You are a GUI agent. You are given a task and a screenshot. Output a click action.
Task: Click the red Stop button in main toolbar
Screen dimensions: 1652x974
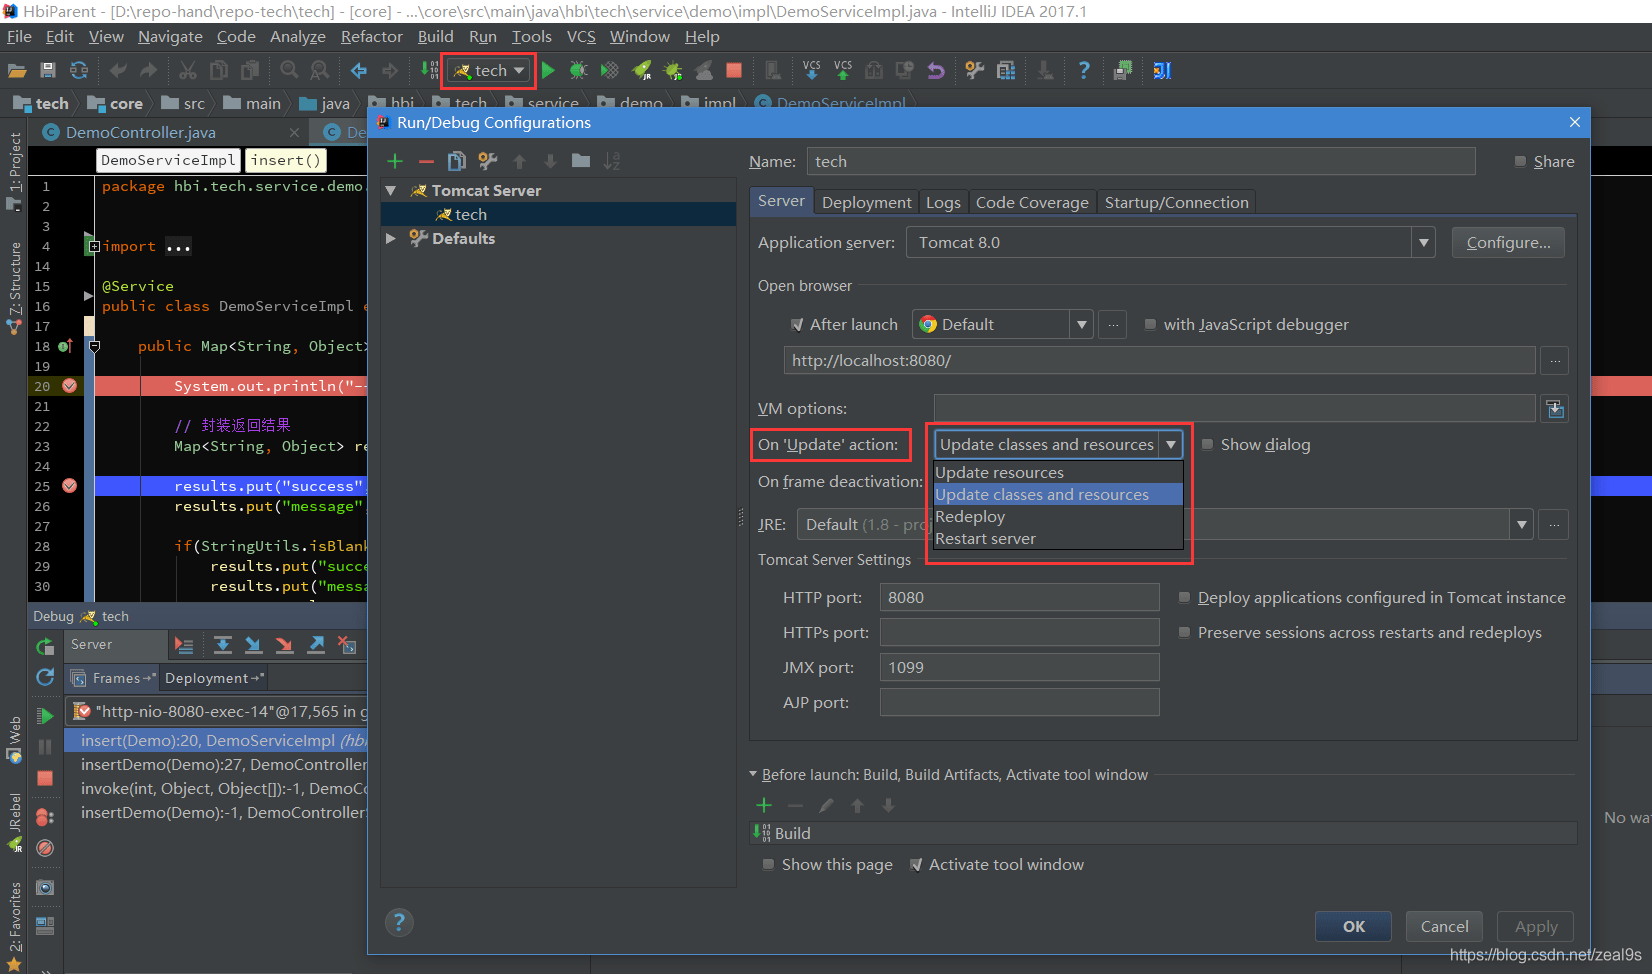[x=734, y=70]
